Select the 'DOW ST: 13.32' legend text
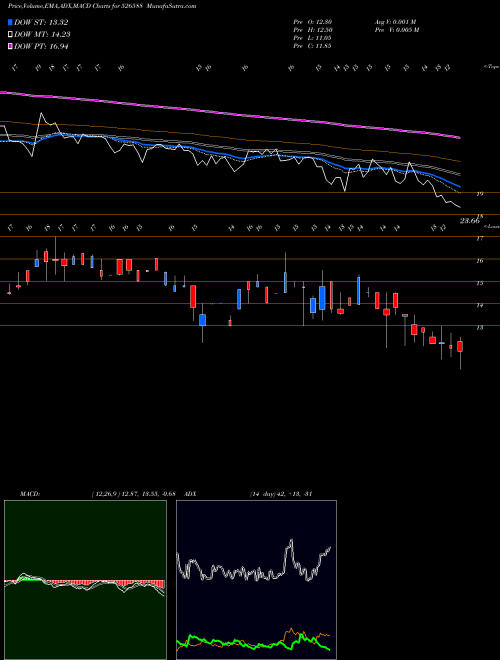This screenshot has height=660, width=500. (41, 22)
